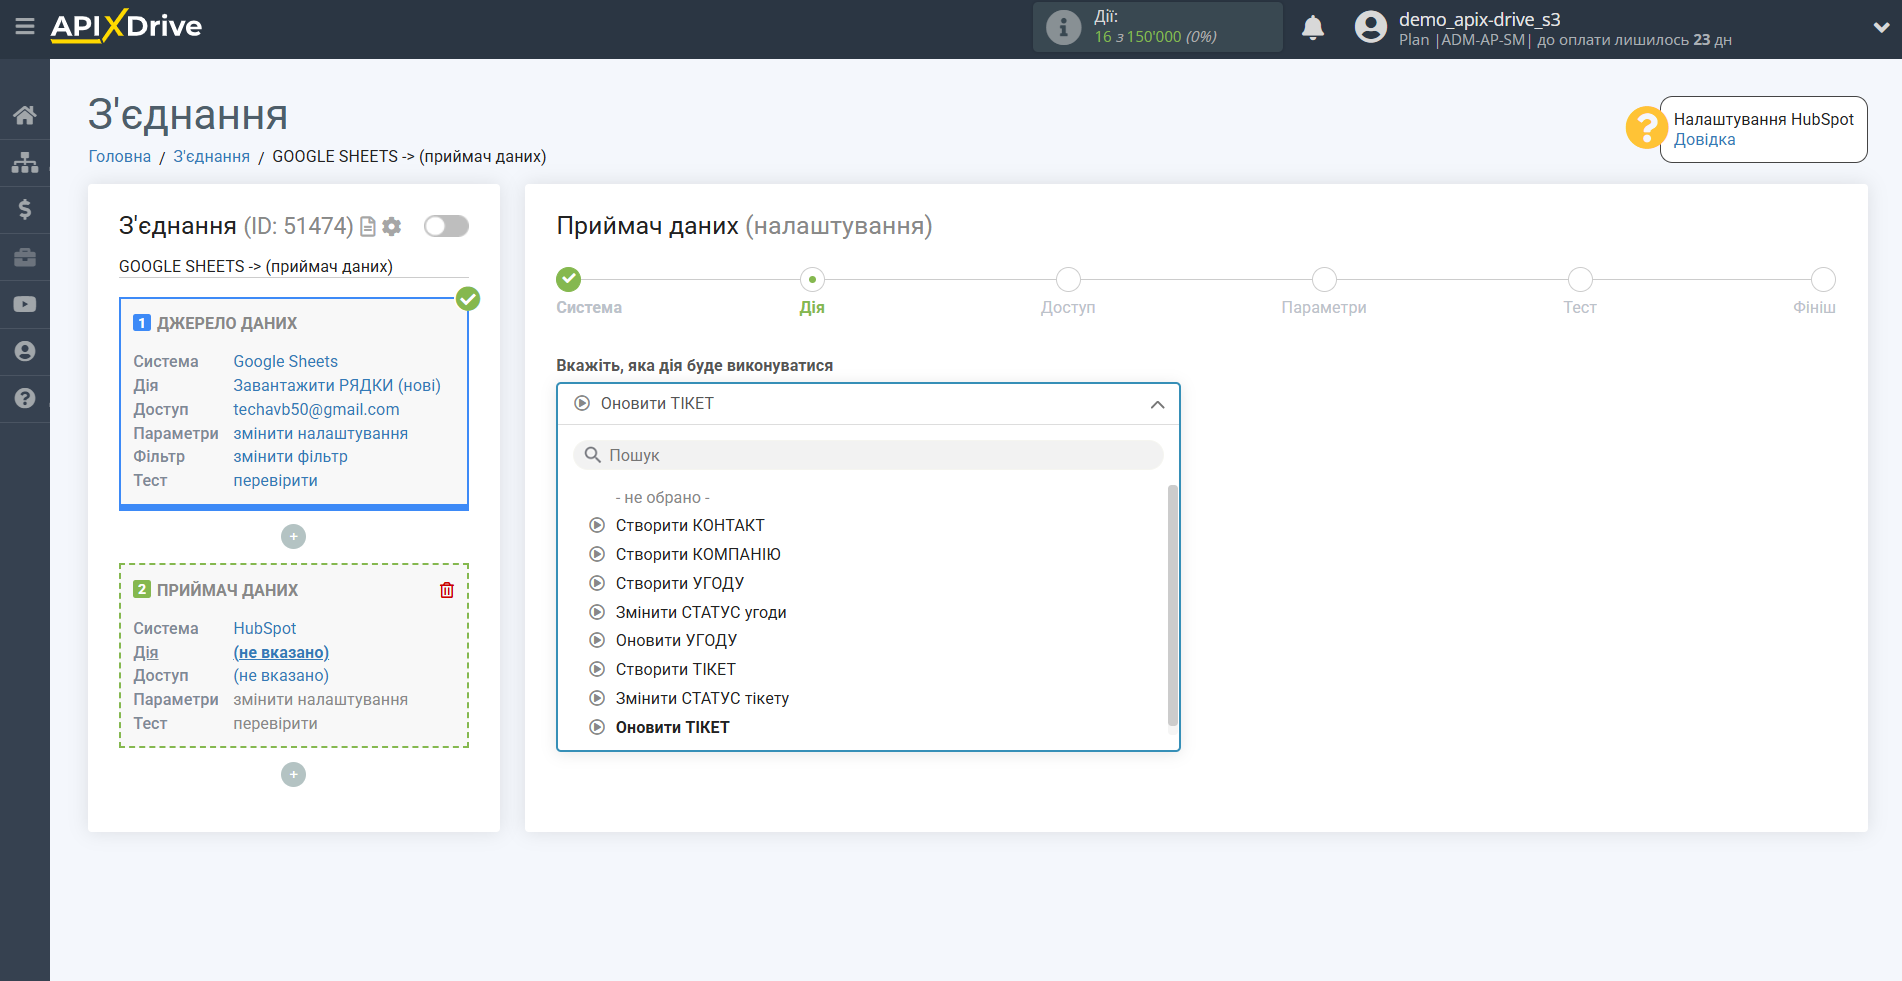Open Завантажити РЯДКИ (нові) action link
1902x981 pixels.
point(337,386)
